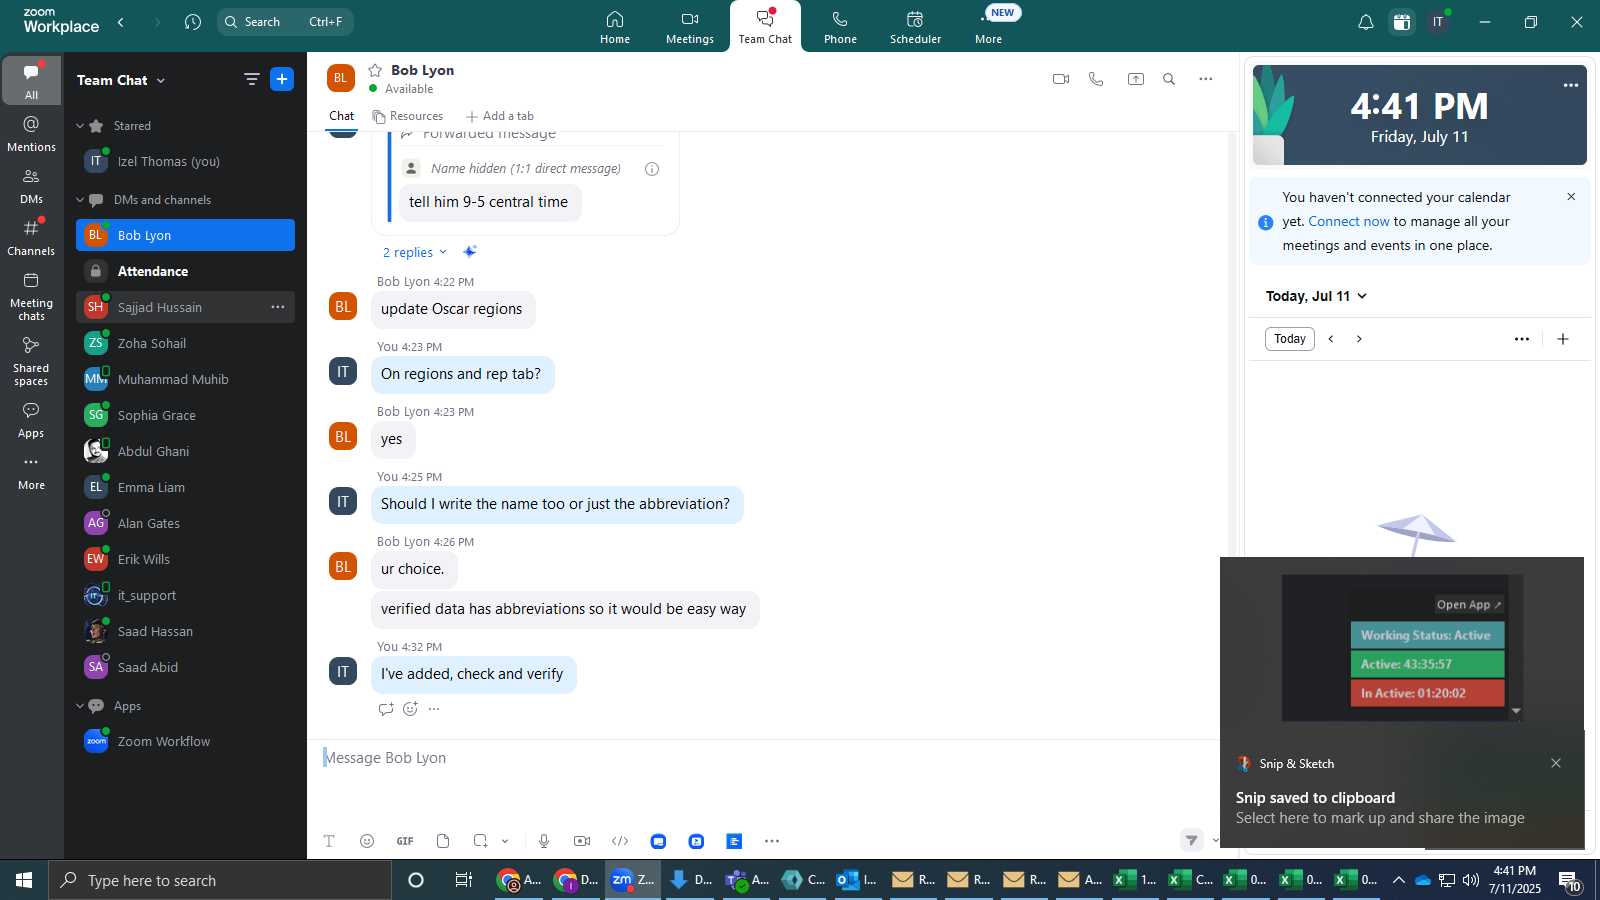
Task: Open the emoji picker in message toolbar
Action: click(x=367, y=841)
